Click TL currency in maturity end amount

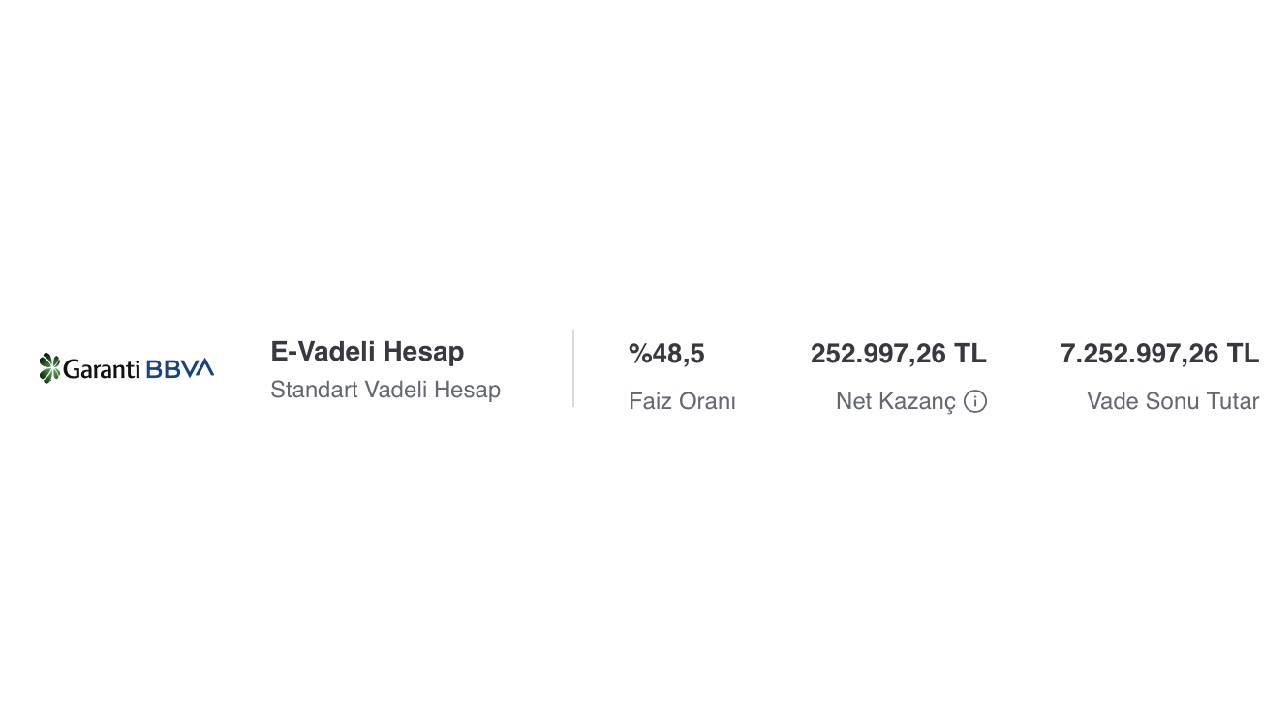1243,353
